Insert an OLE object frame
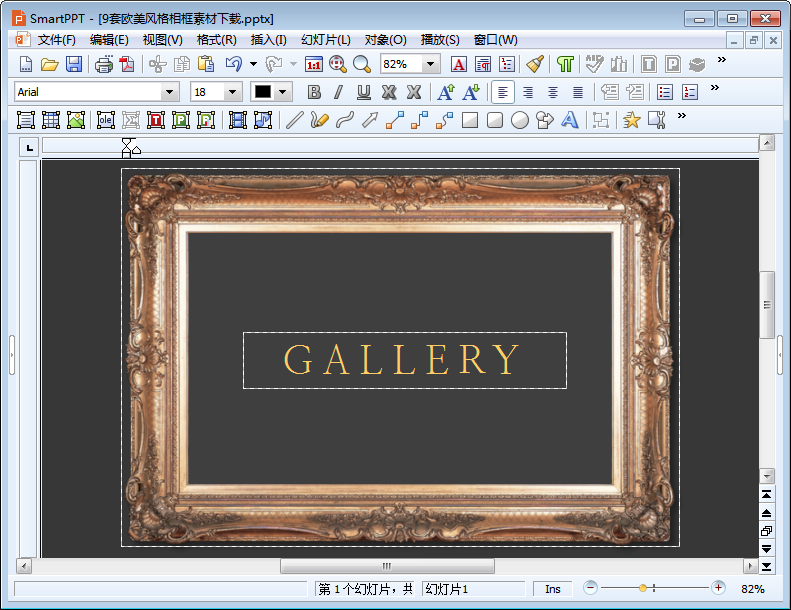Screen dimensions: 791x610 (105, 120)
